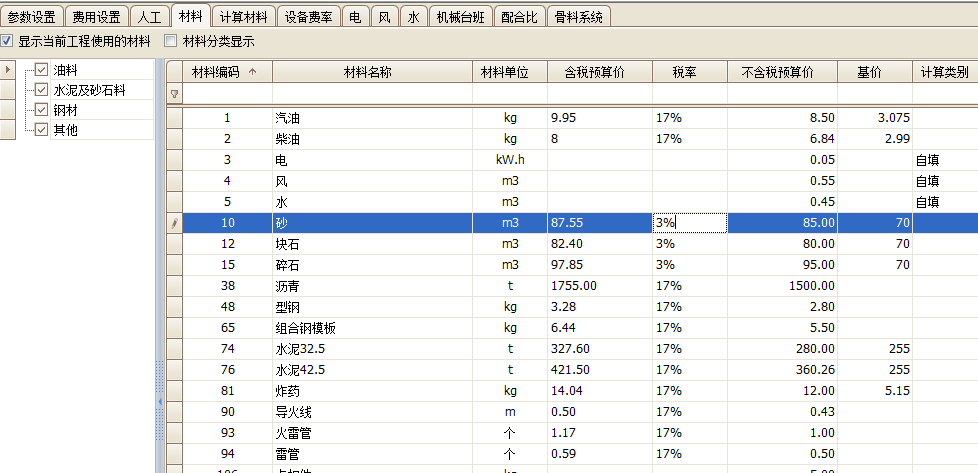Screen dimensions: 978x473
Task: Uncheck the 水泥及砂石料 category checkbox
Action: [x=41, y=90]
